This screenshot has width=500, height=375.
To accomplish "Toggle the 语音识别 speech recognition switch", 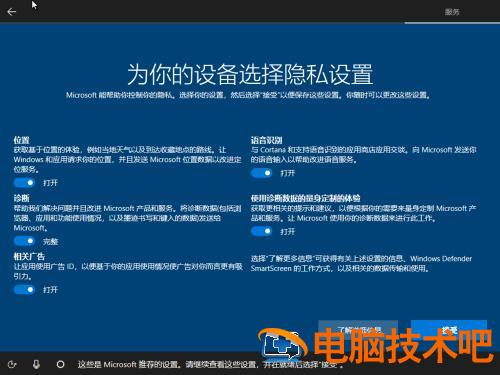I will coord(262,173).
